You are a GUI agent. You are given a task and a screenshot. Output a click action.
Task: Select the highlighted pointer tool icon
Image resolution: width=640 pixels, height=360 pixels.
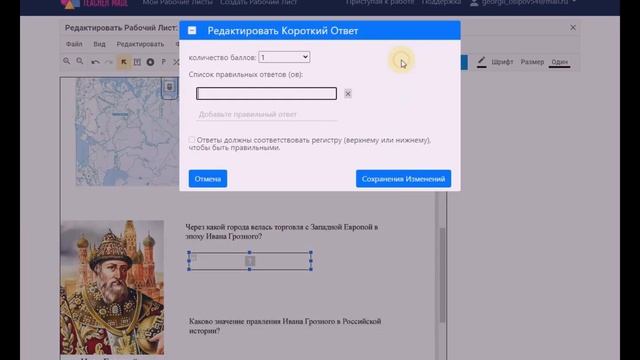[124, 62]
